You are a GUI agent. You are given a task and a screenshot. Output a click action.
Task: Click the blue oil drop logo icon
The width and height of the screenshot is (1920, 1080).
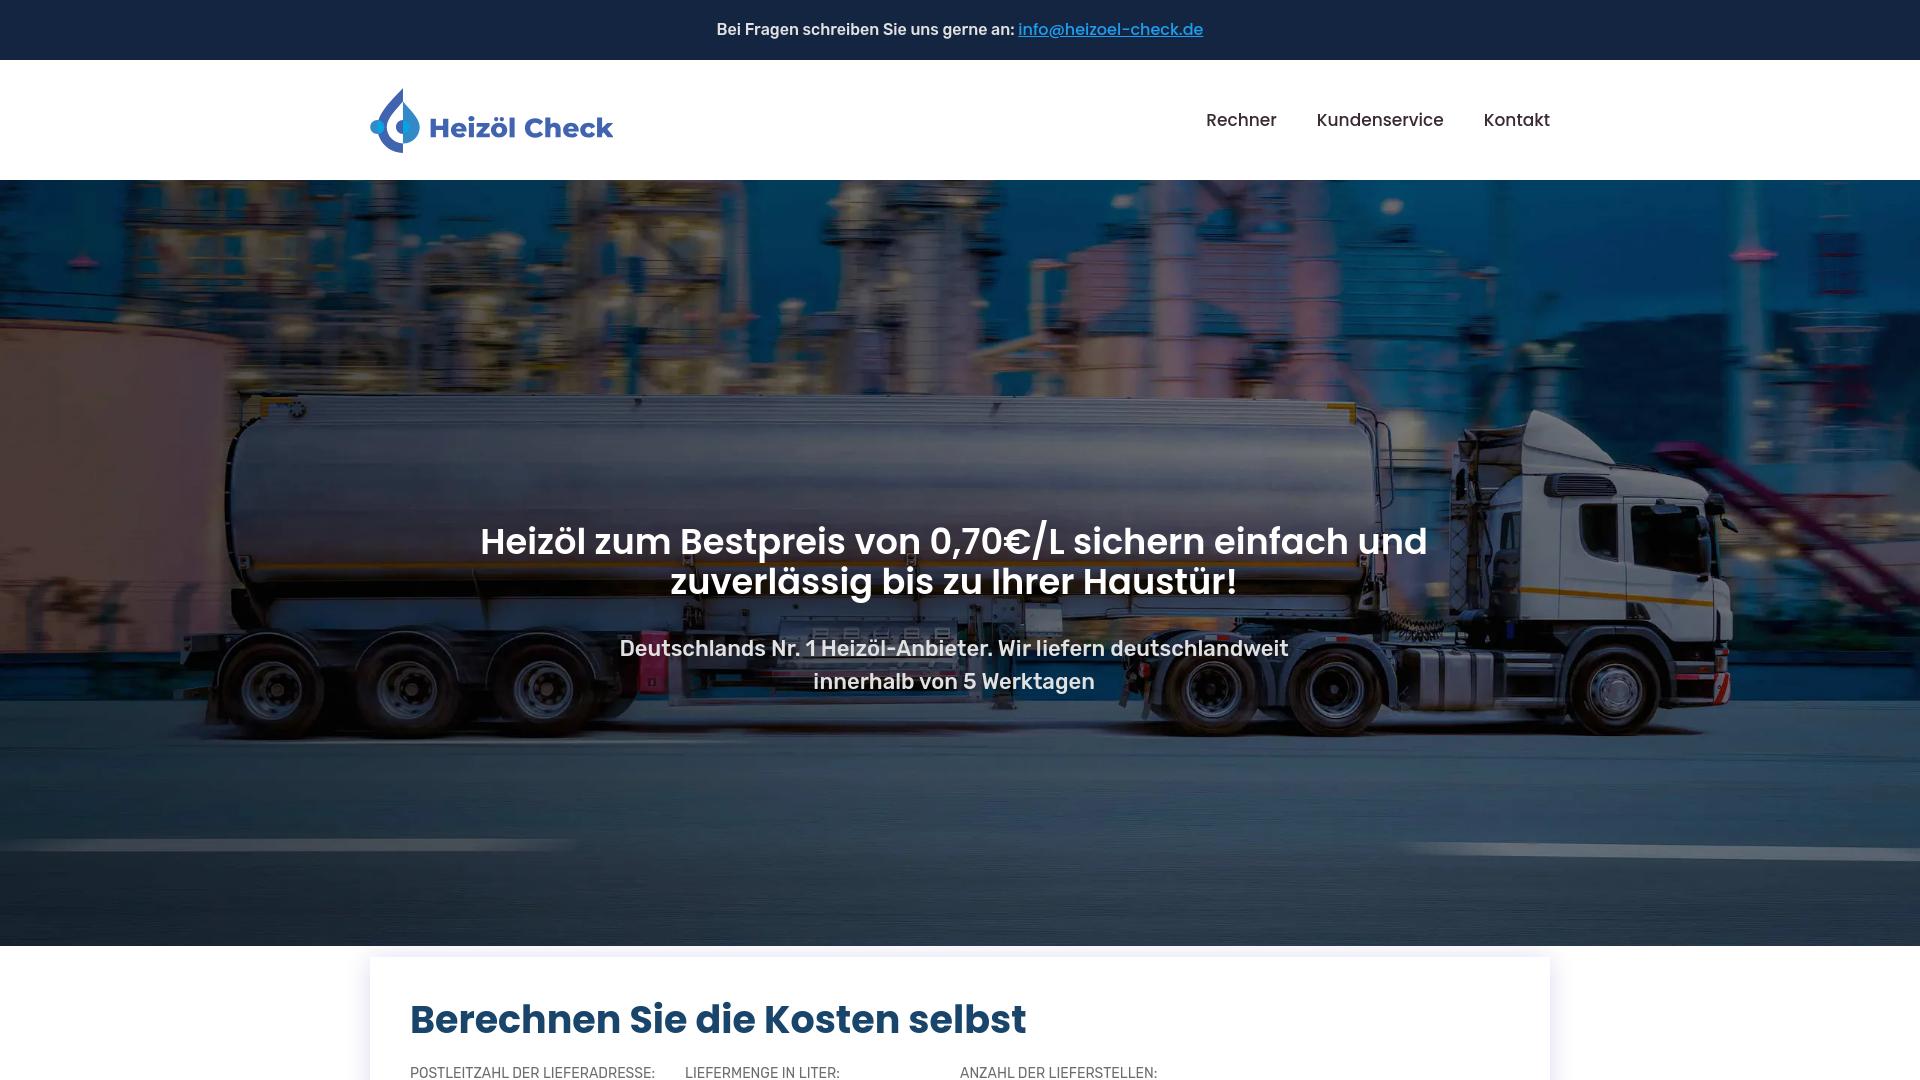[395, 121]
